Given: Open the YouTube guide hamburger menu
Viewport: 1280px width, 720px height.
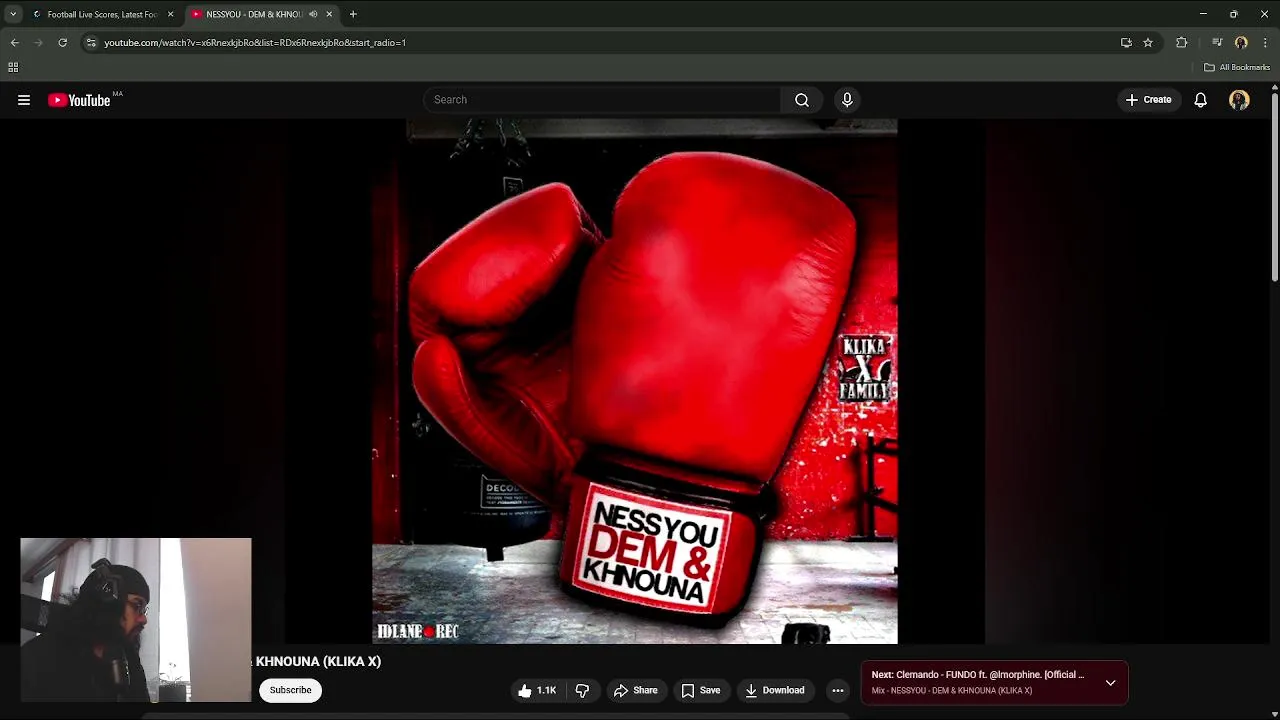Looking at the screenshot, I should [x=24, y=100].
